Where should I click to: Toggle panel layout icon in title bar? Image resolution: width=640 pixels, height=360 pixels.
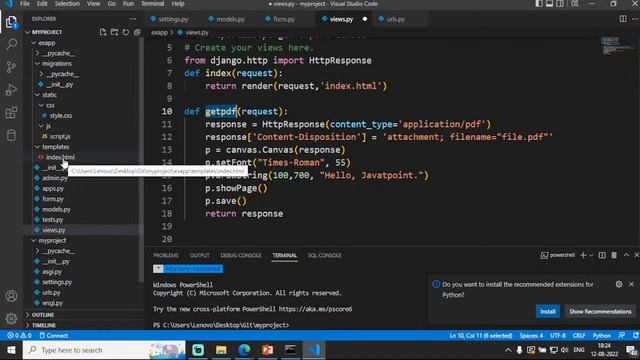pyautogui.click(x=550, y=4)
